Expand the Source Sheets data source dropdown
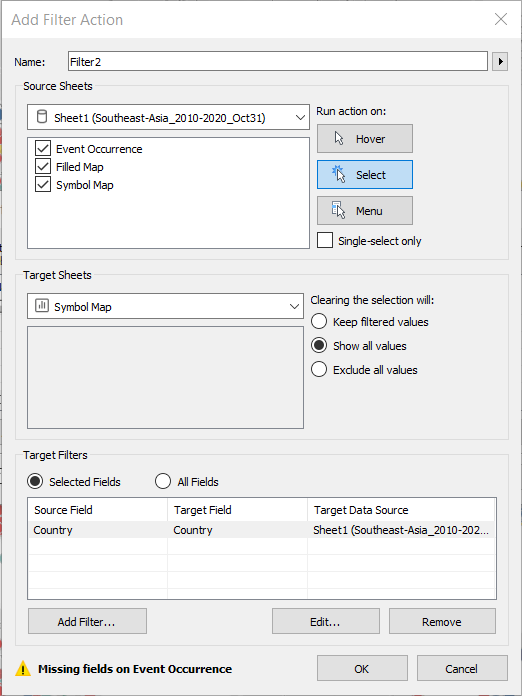This screenshot has height=696, width=522. click(x=168, y=117)
